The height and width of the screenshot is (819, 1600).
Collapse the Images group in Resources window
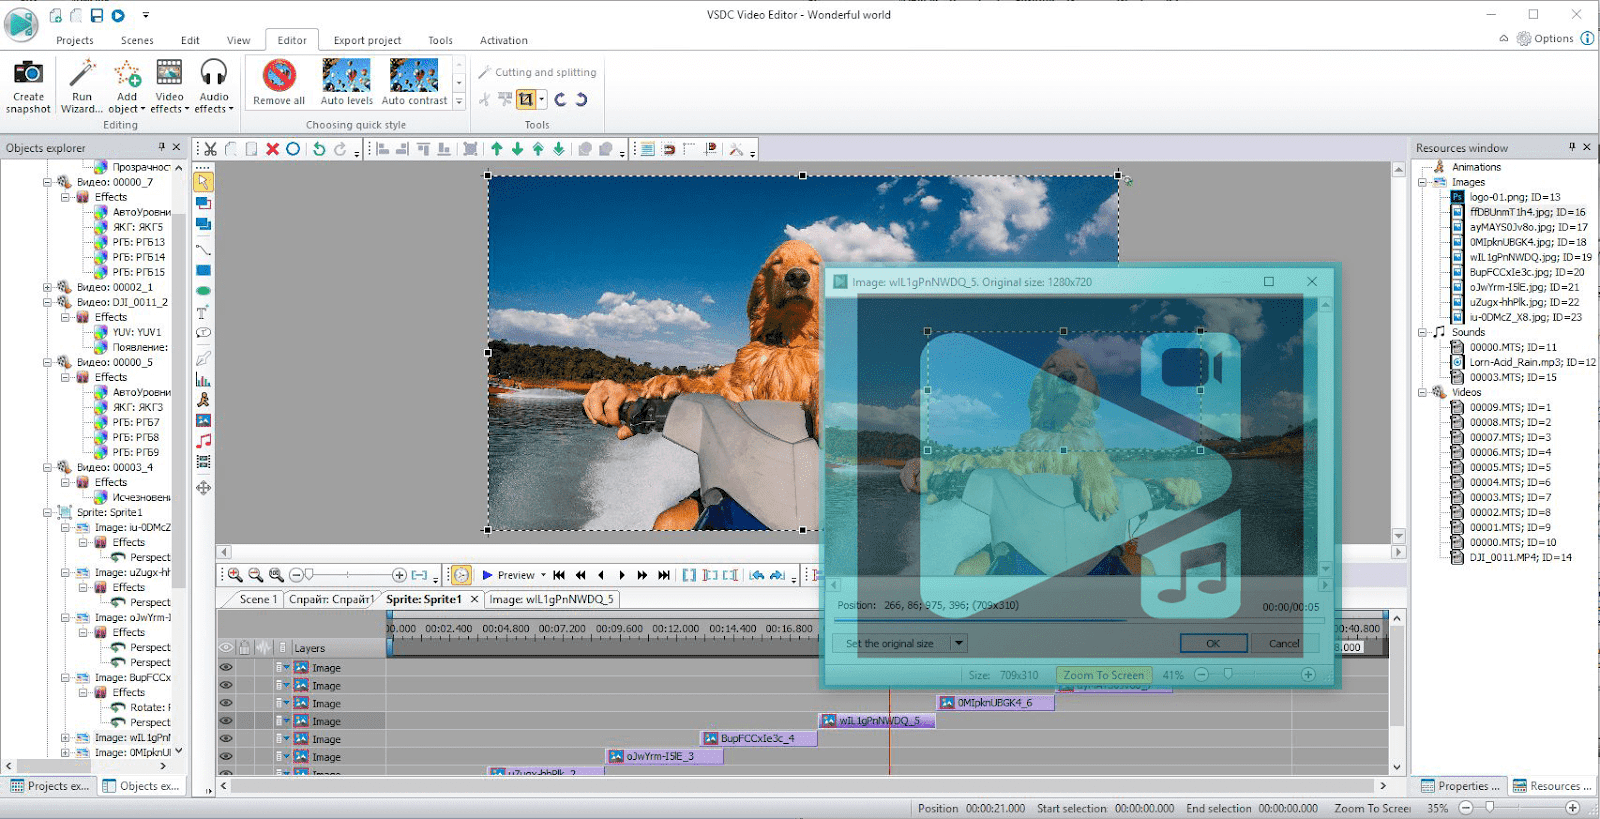click(1422, 182)
